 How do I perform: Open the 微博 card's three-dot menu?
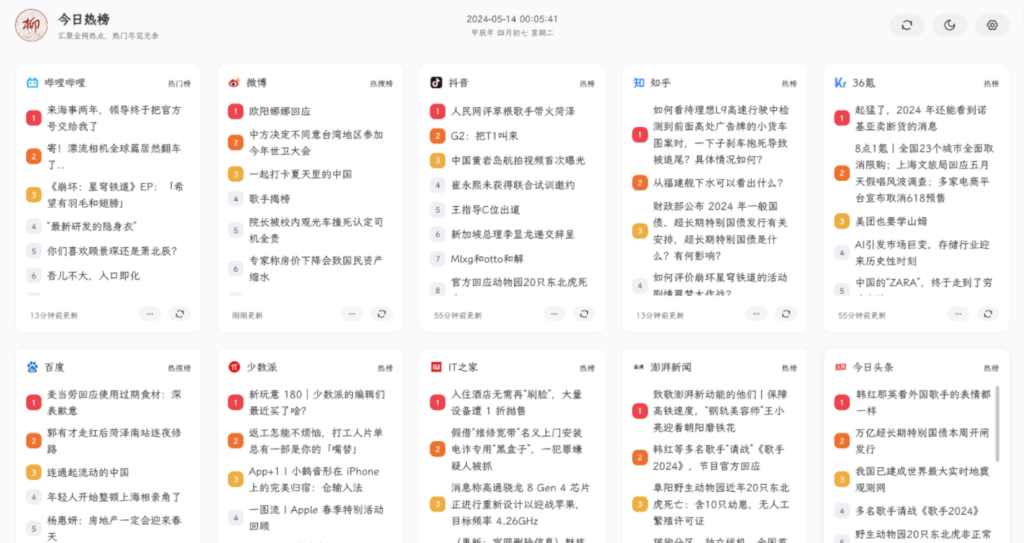352,314
